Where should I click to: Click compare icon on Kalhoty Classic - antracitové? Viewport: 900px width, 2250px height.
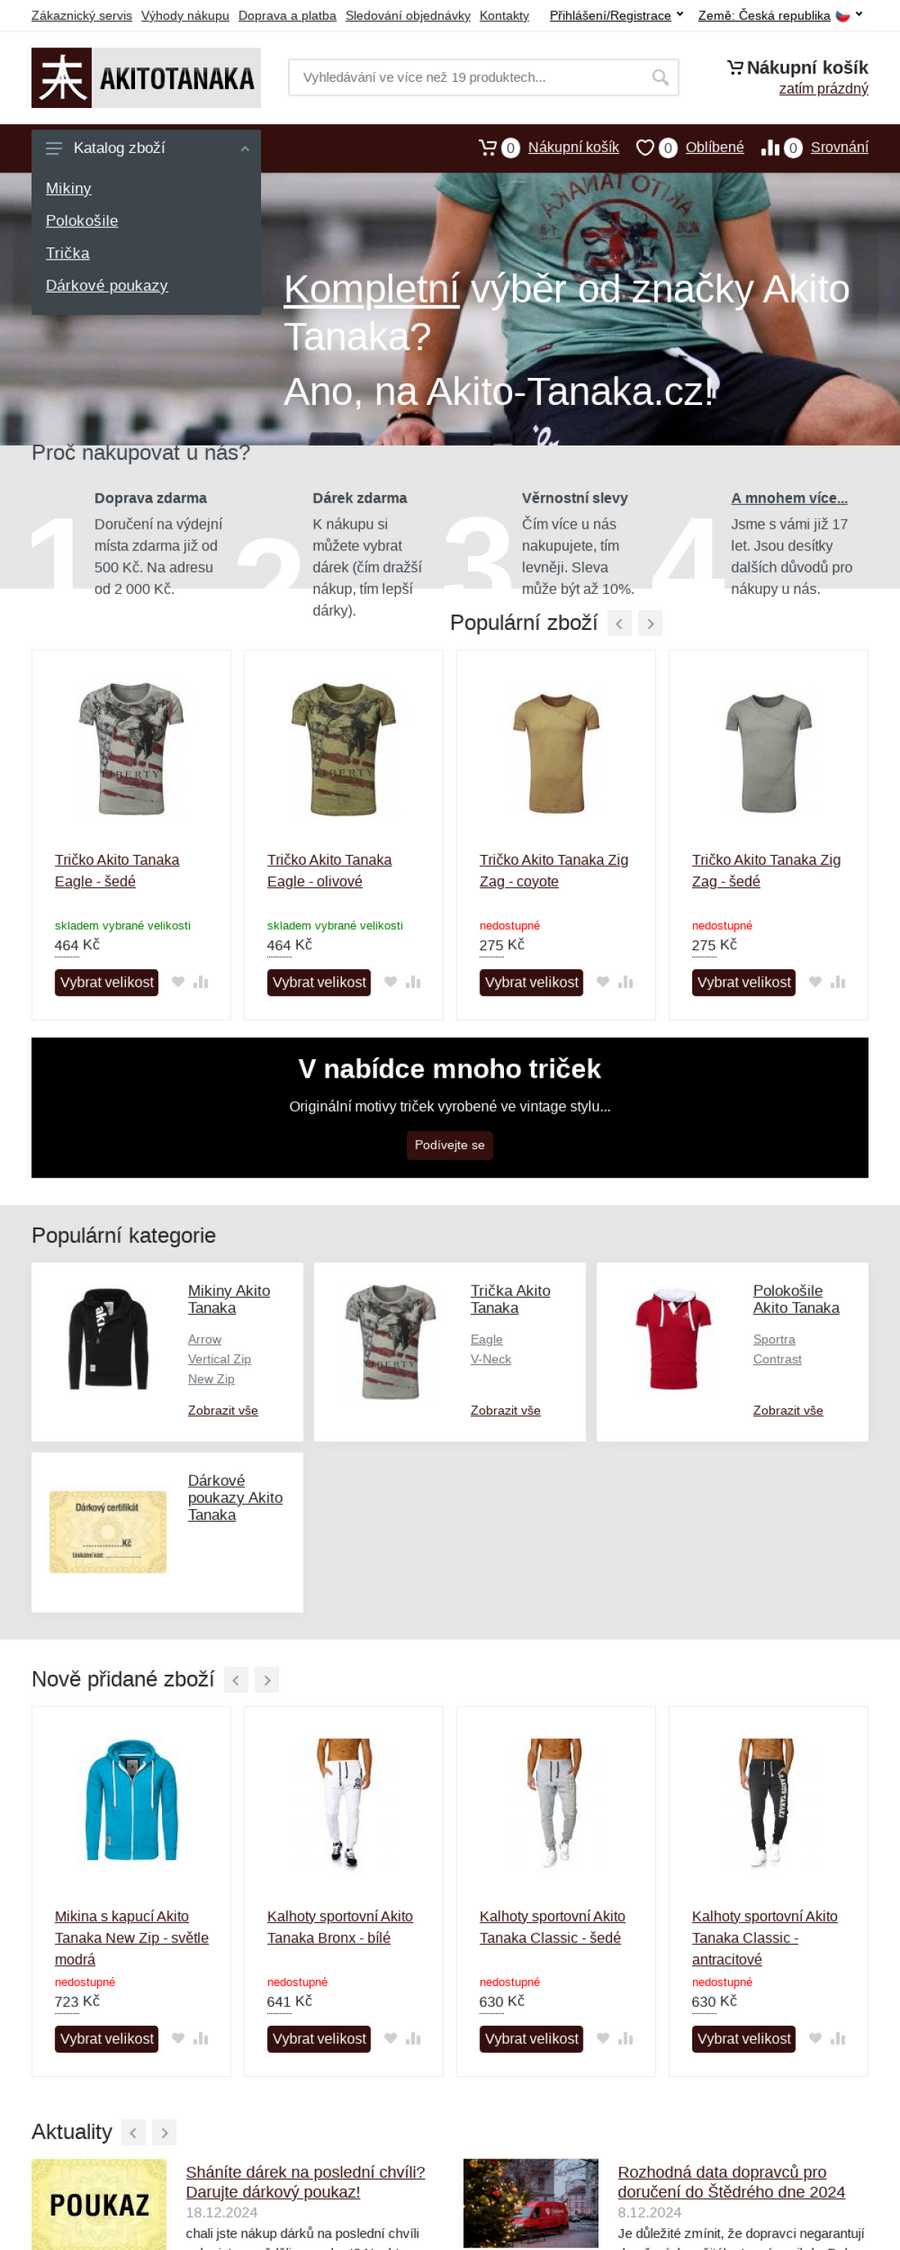tap(838, 2038)
